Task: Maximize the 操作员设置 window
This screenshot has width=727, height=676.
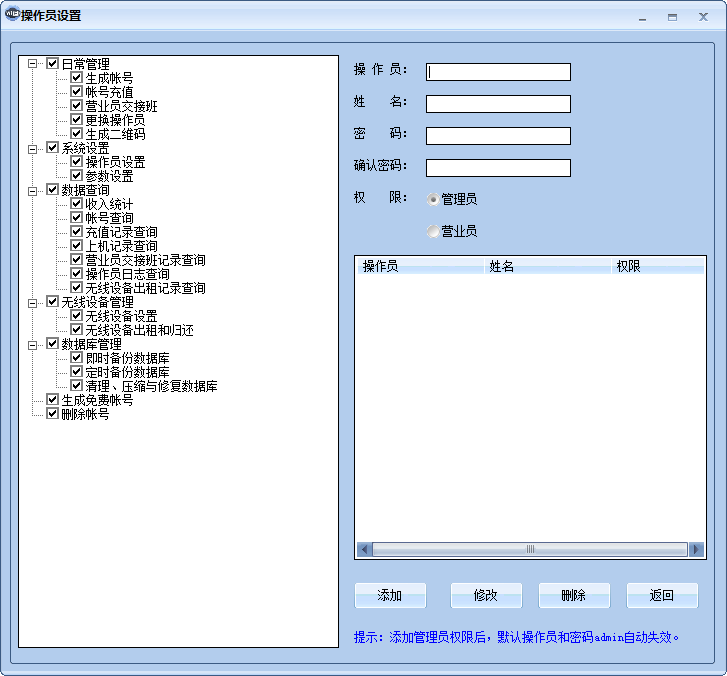Action: point(672,18)
